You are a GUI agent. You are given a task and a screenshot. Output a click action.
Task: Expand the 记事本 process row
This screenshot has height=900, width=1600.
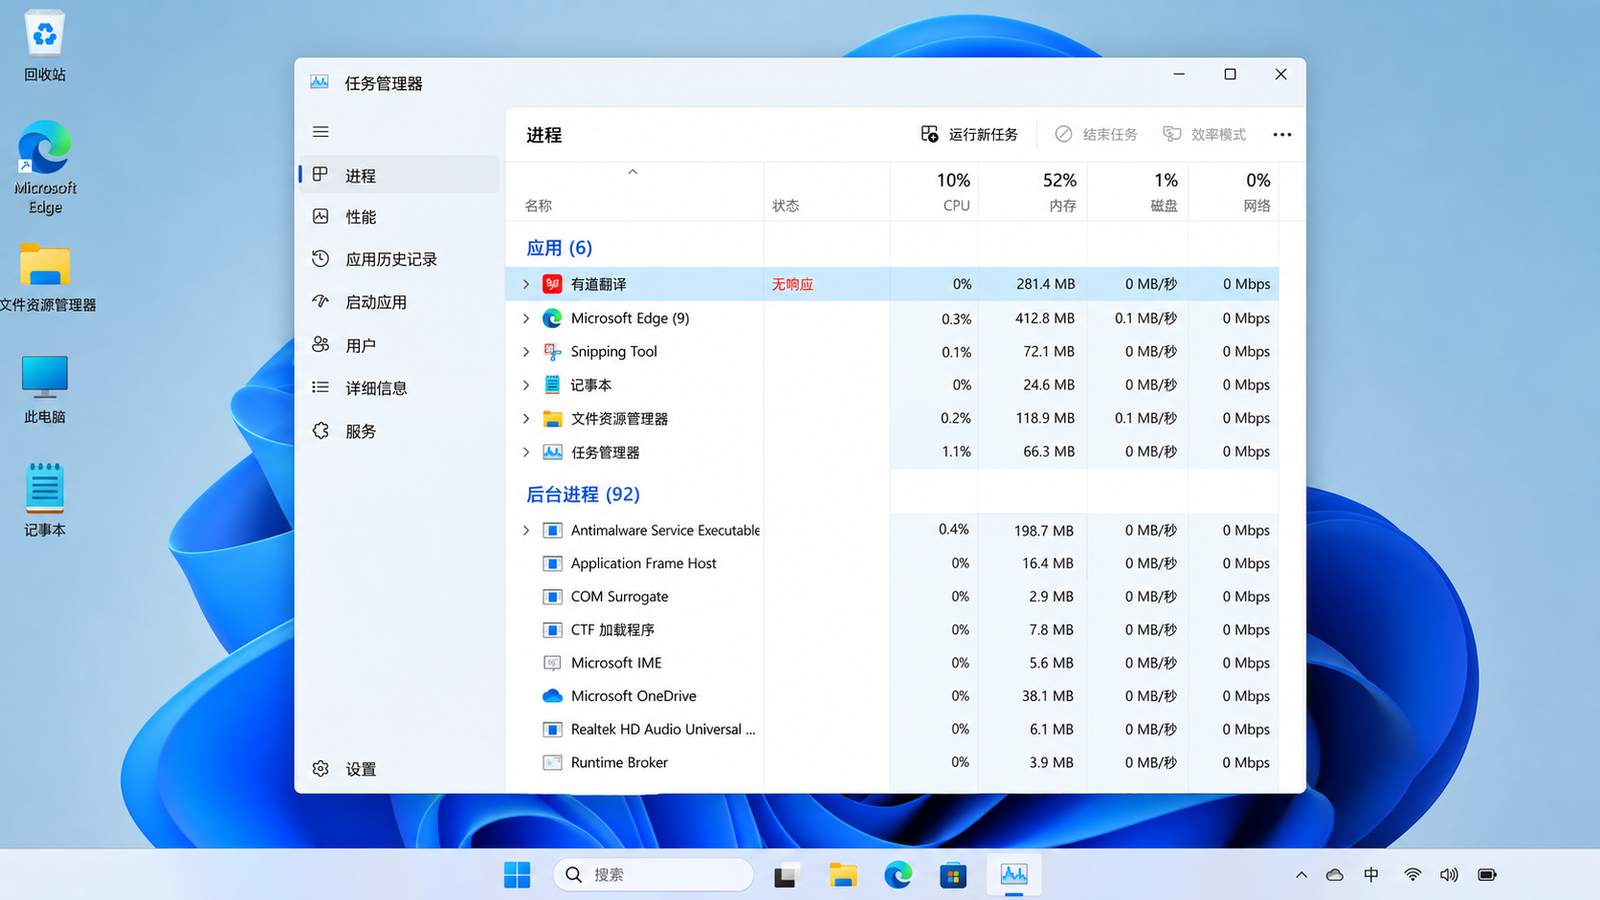click(x=526, y=385)
